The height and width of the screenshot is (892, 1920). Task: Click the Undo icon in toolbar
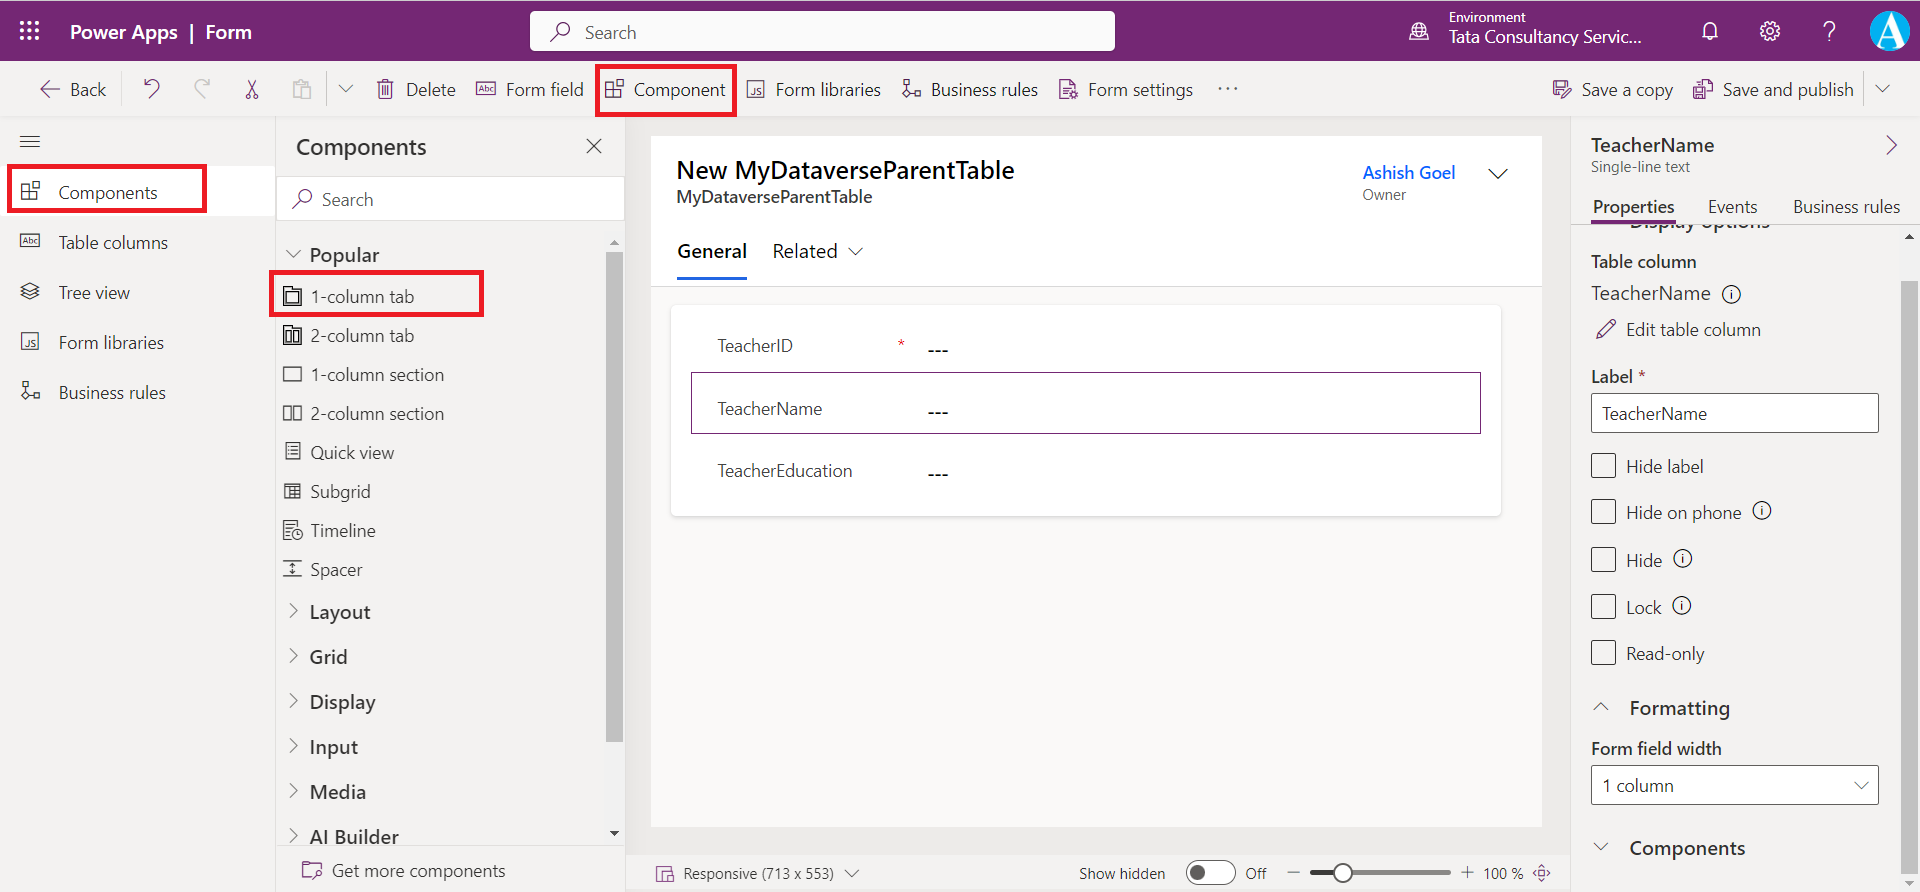pyautogui.click(x=151, y=89)
